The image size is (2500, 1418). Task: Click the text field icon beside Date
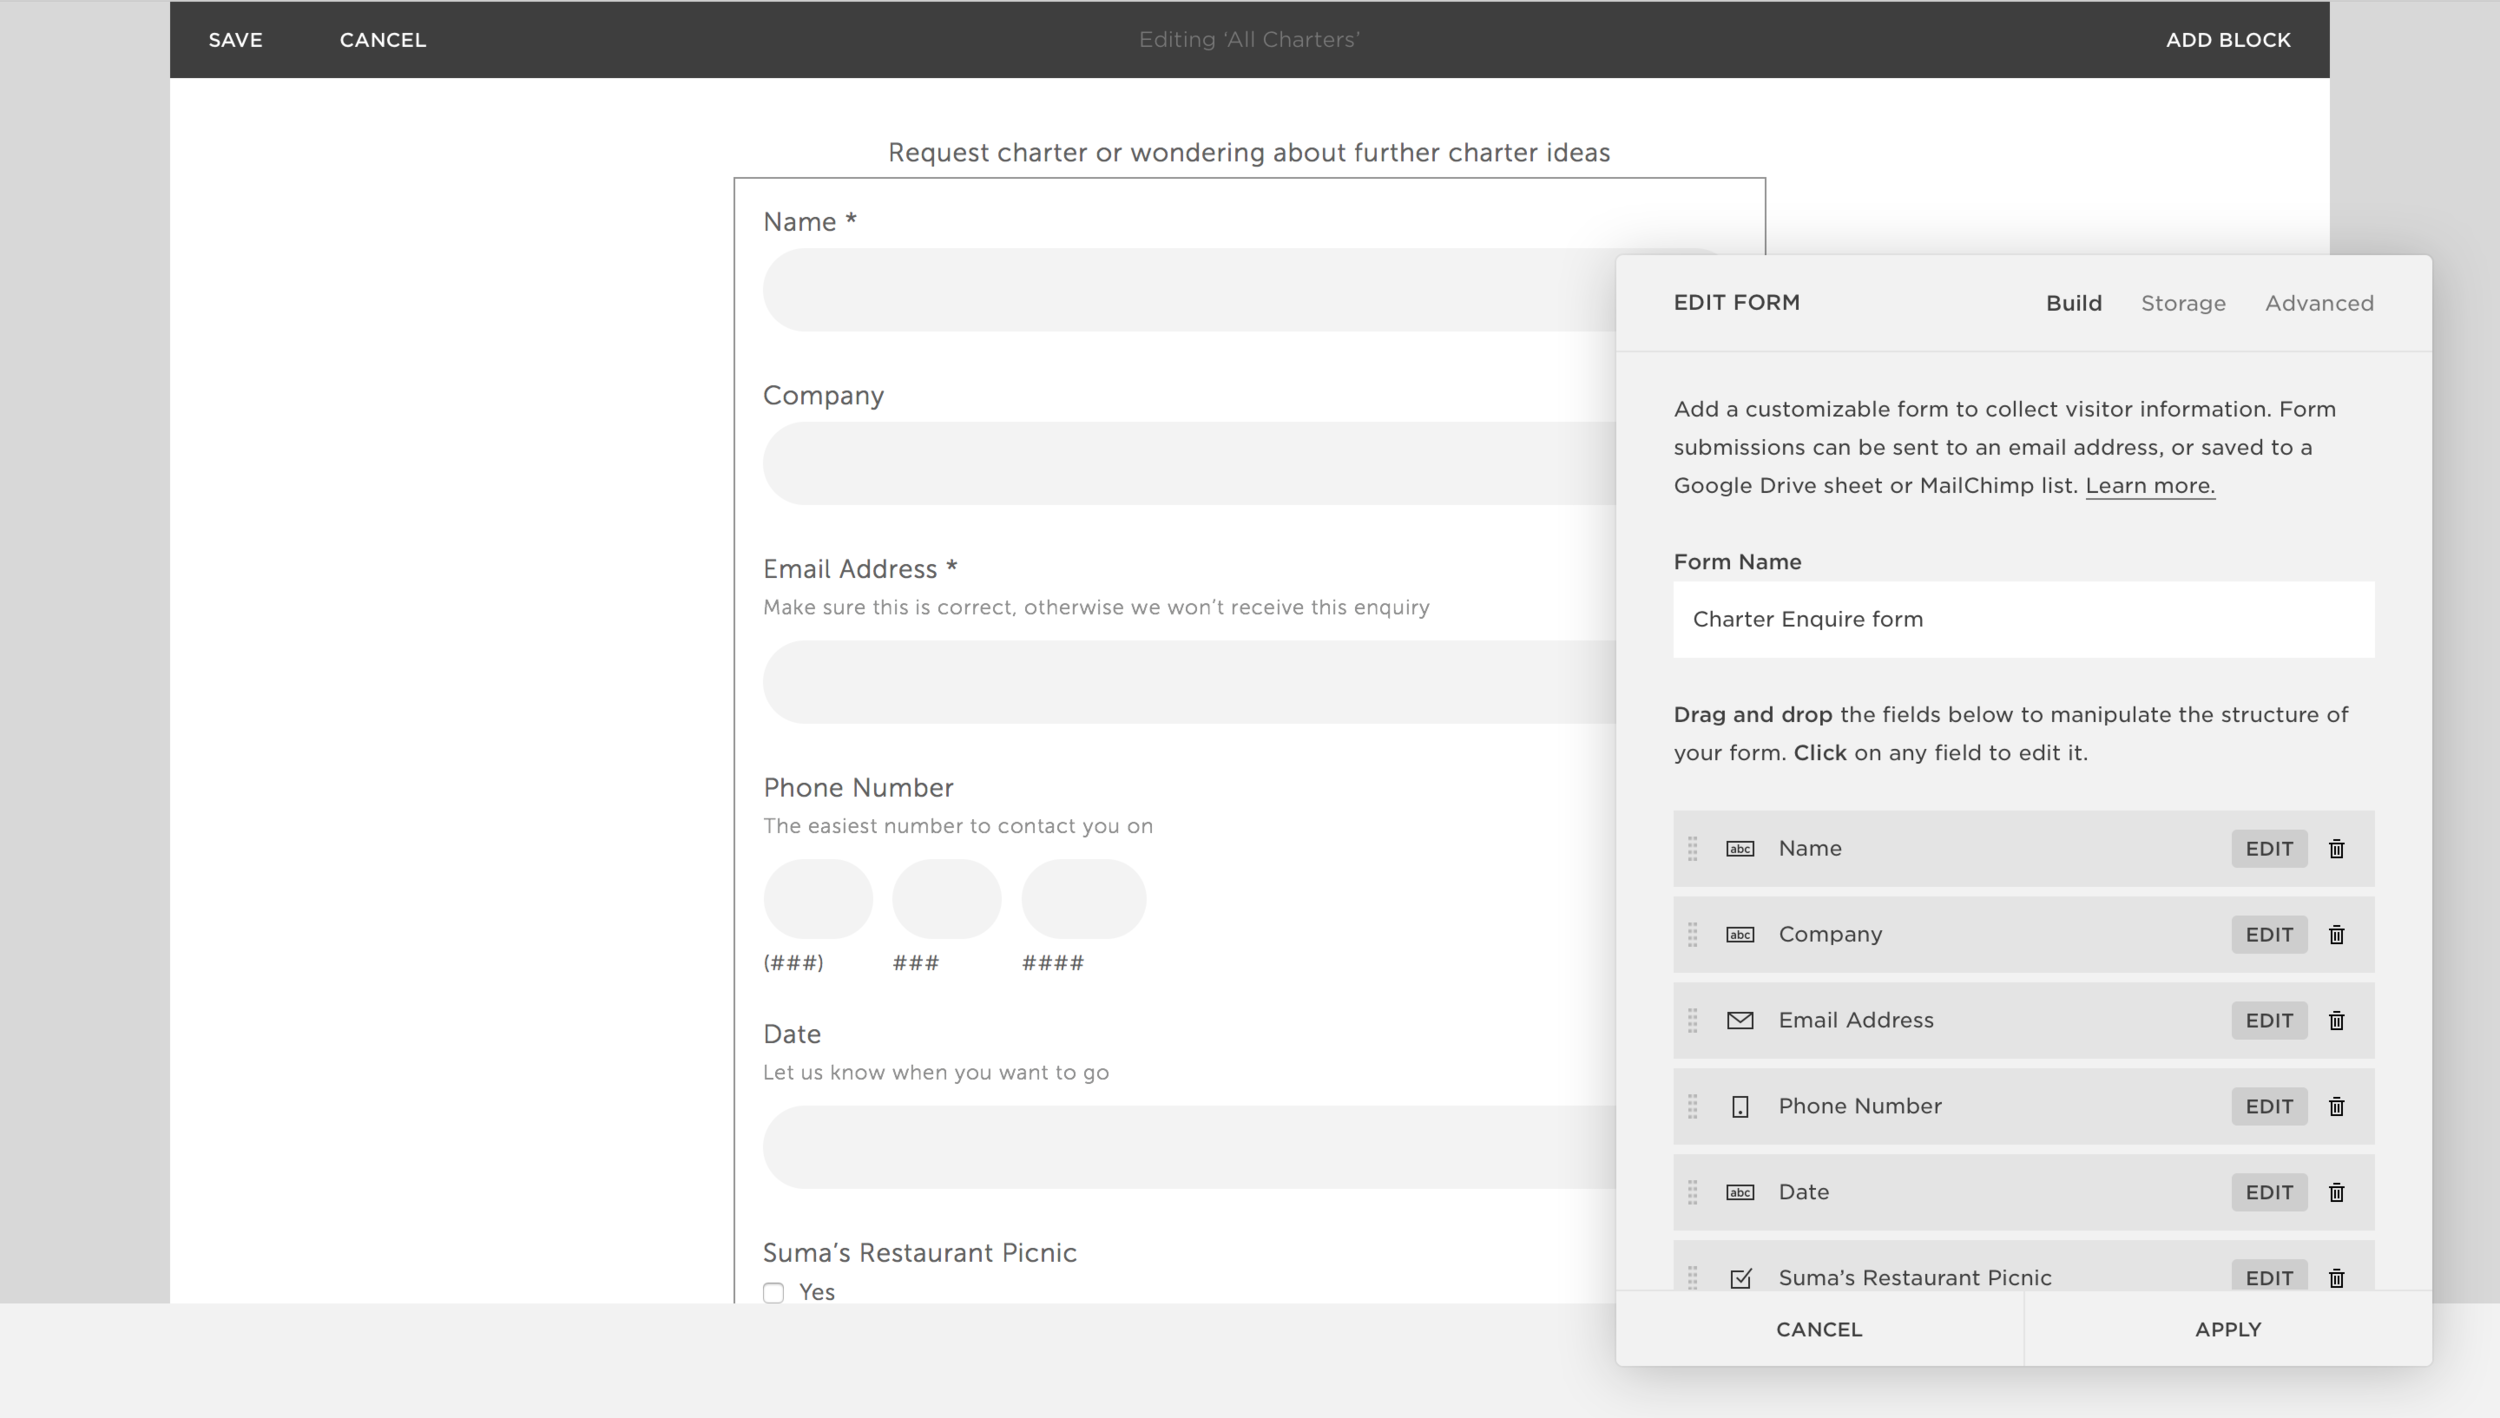1740,1192
